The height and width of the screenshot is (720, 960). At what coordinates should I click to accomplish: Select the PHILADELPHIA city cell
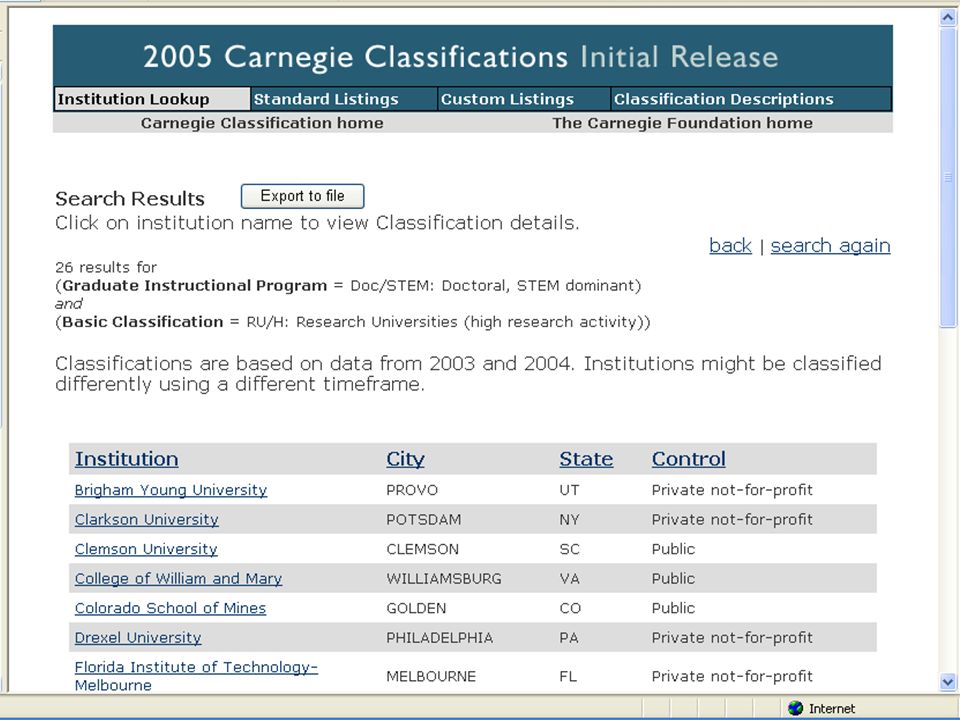tap(440, 637)
